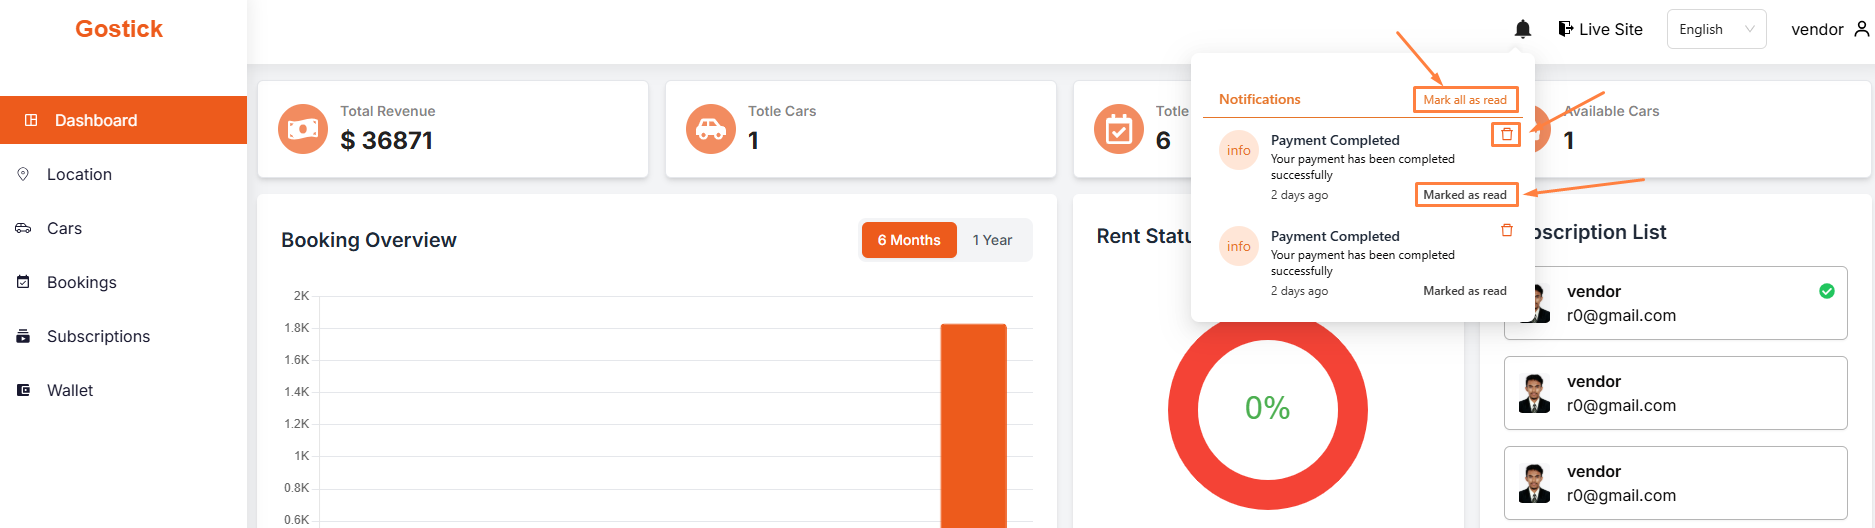Open the English language dropdown
The image size is (1875, 528).
(1716, 29)
